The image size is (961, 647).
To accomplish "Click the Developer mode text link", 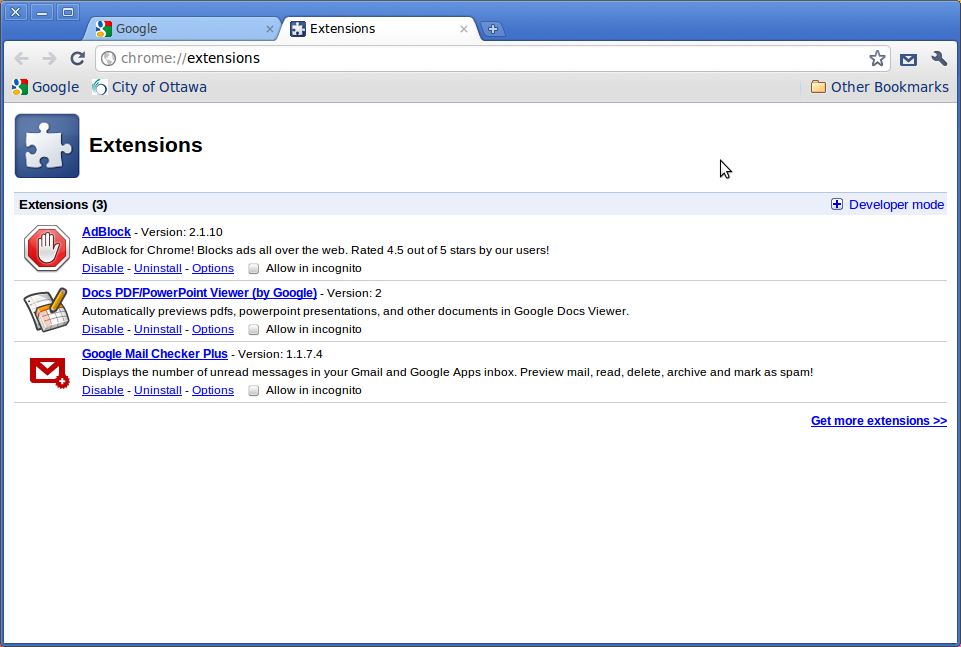I will (896, 205).
